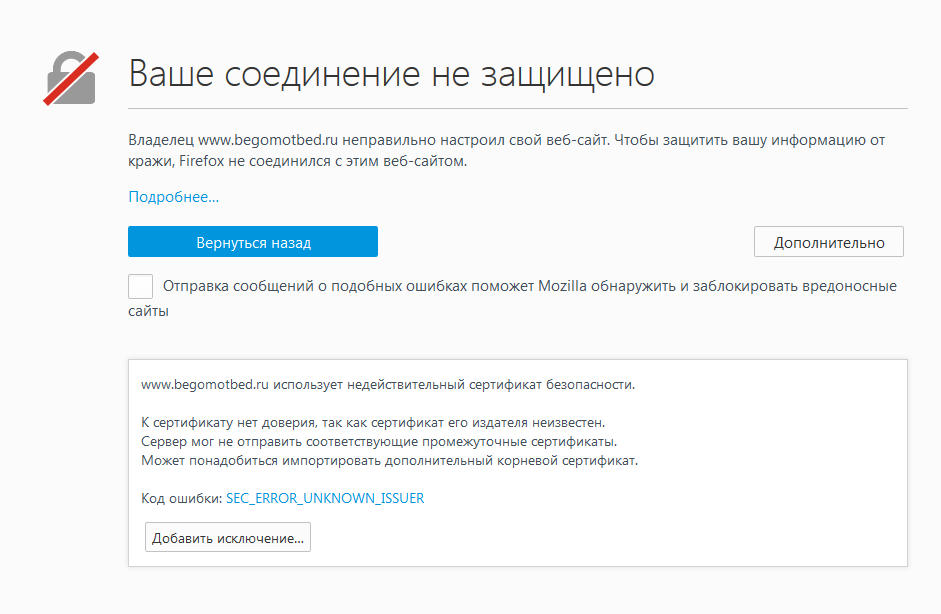This screenshot has width=941, height=614.
Task: Click the line starting "Сервер мог не отправить"
Action: (378, 442)
